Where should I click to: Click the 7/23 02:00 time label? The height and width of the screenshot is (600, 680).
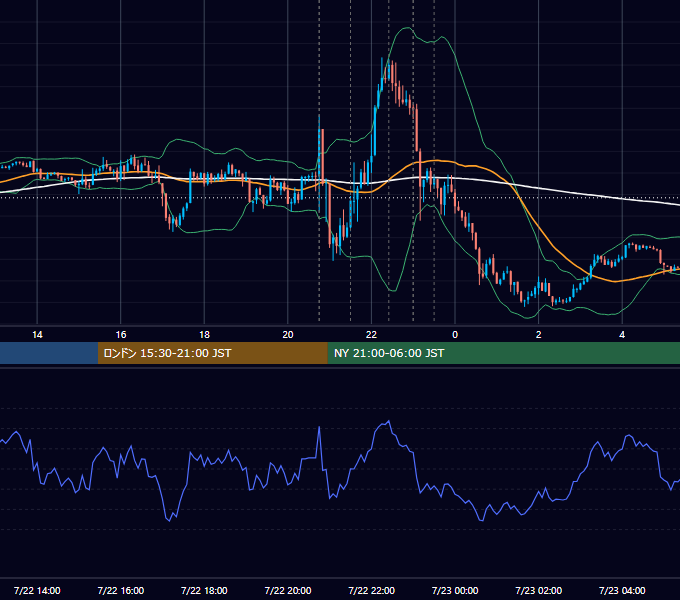539,590
